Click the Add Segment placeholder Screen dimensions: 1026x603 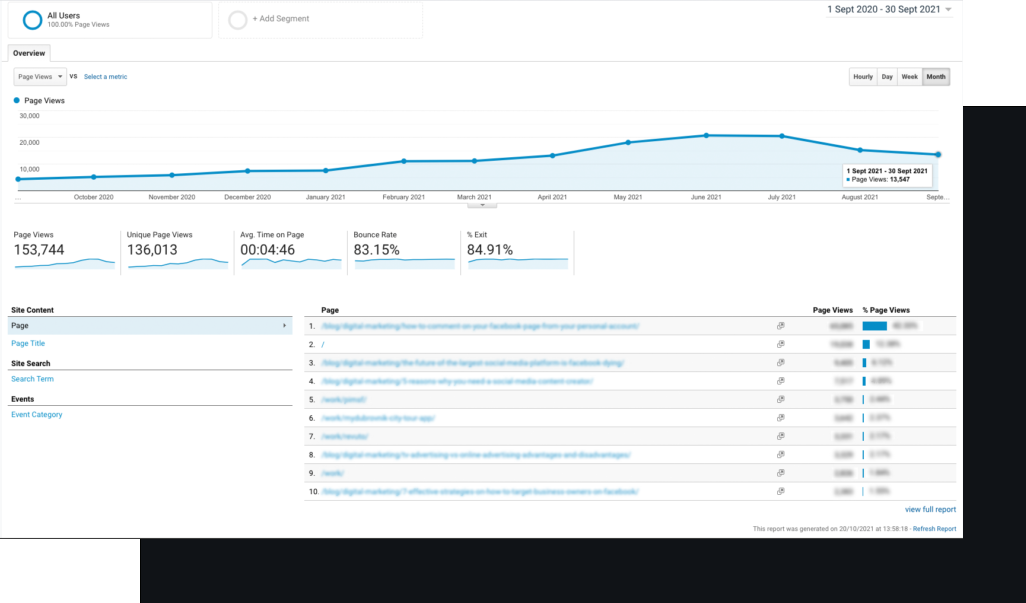pyautogui.click(x=321, y=20)
